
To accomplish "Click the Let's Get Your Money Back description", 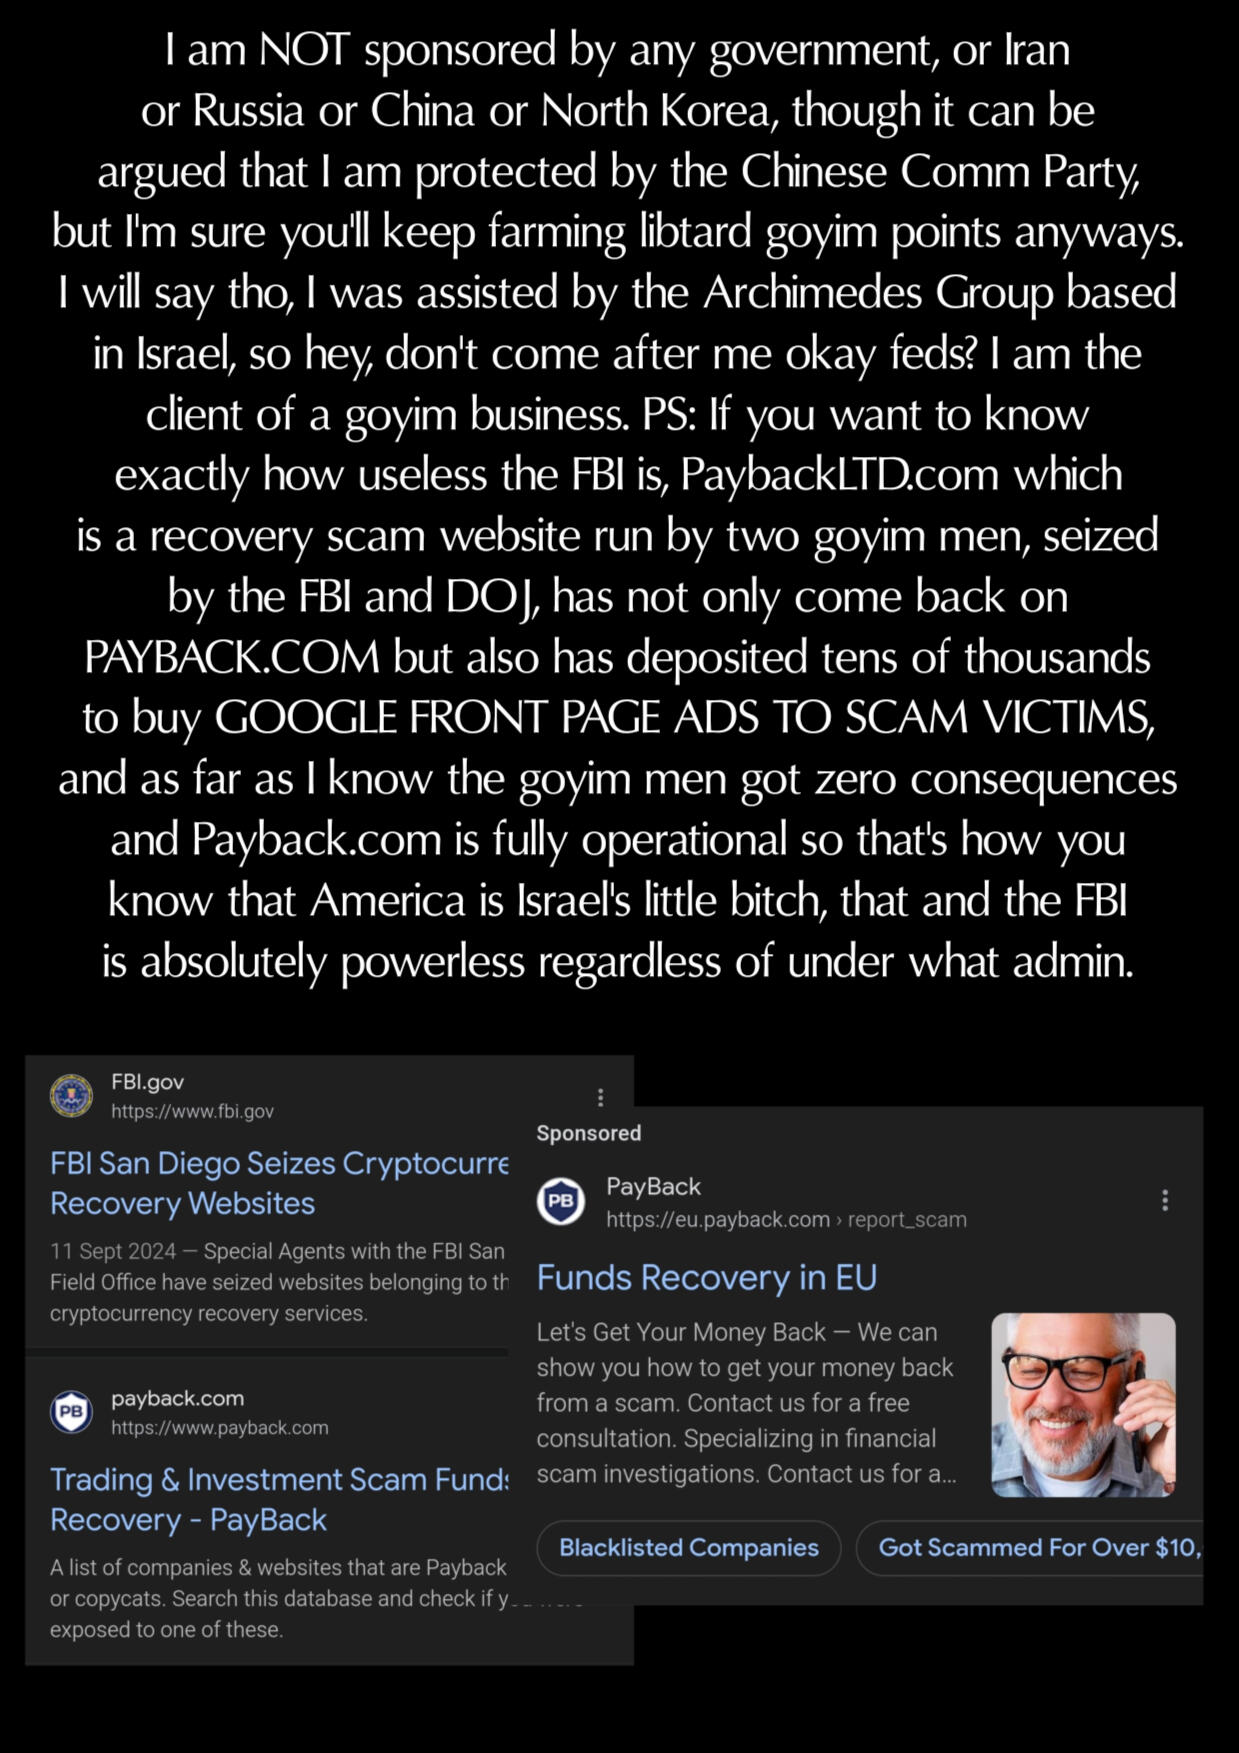I will click(746, 1403).
